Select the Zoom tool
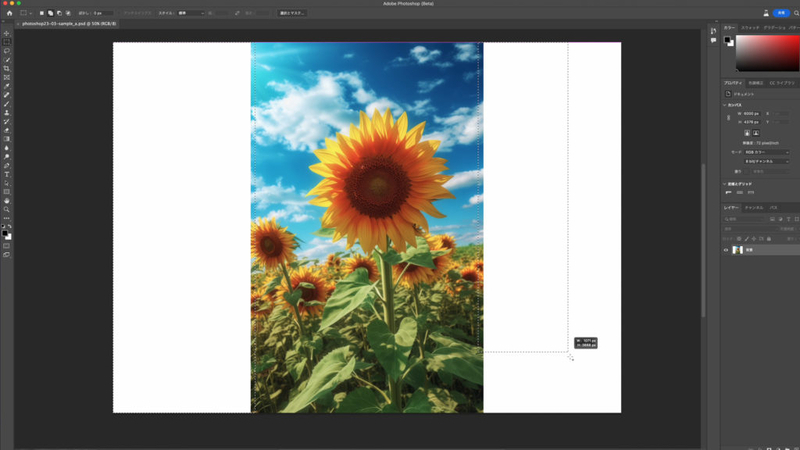 coord(7,209)
